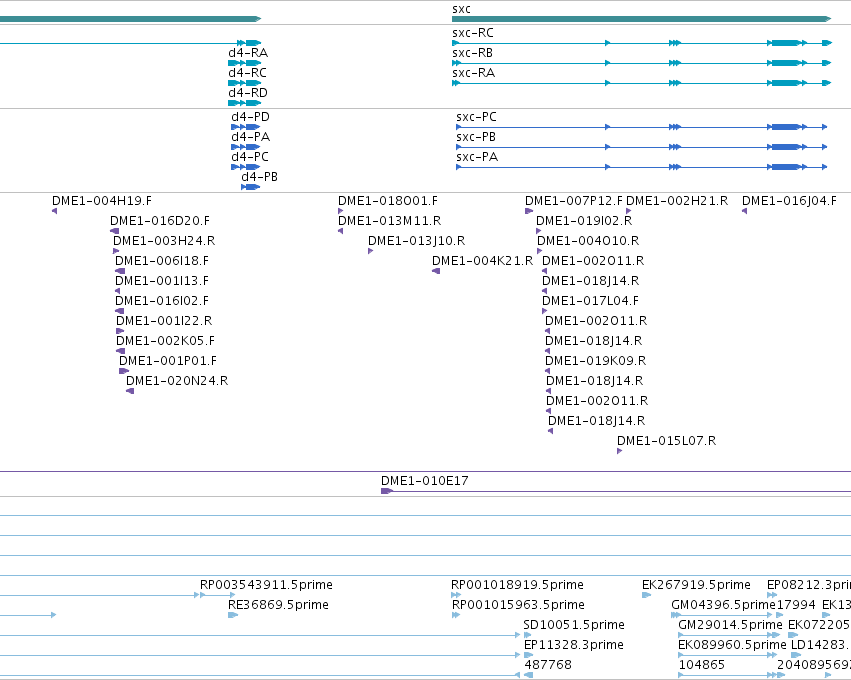Click the DME1-006I18.F feature label
851x680 pixels.
click(162, 262)
